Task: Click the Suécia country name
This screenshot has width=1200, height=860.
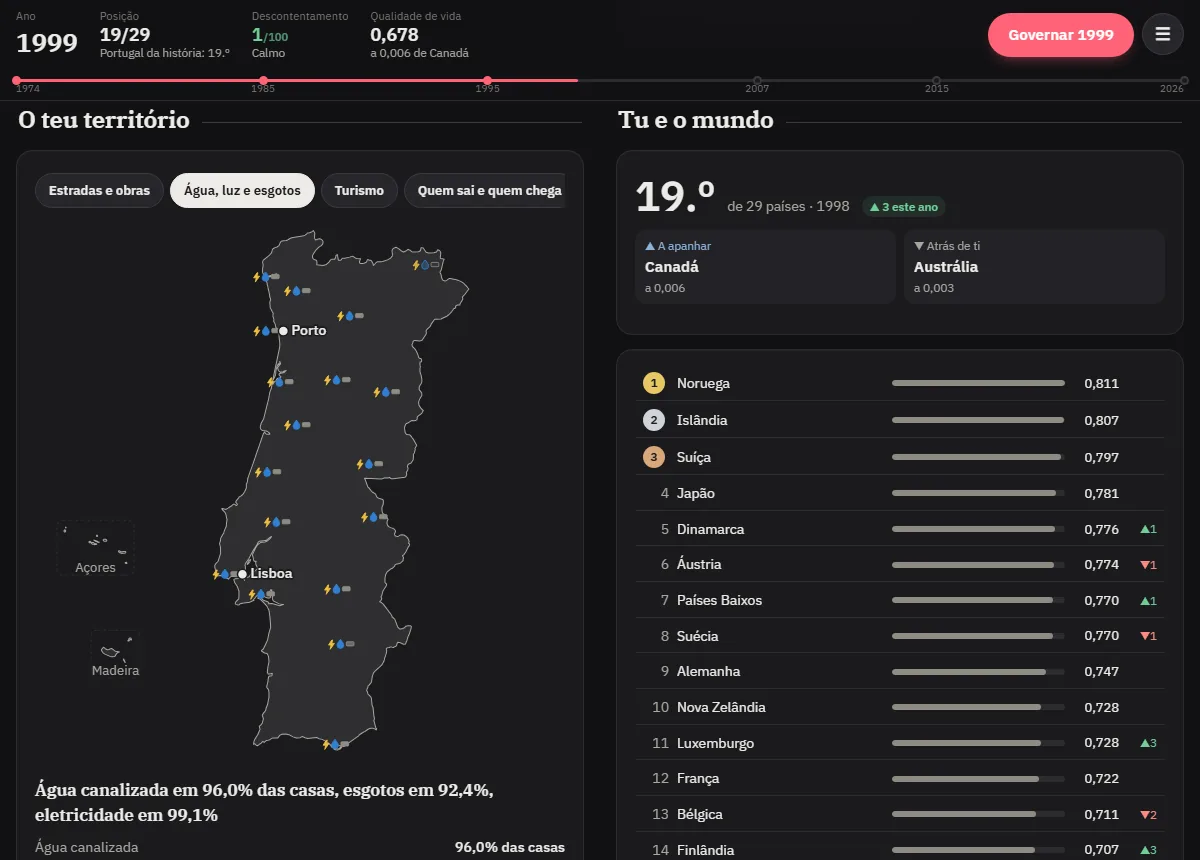Action: [697, 636]
